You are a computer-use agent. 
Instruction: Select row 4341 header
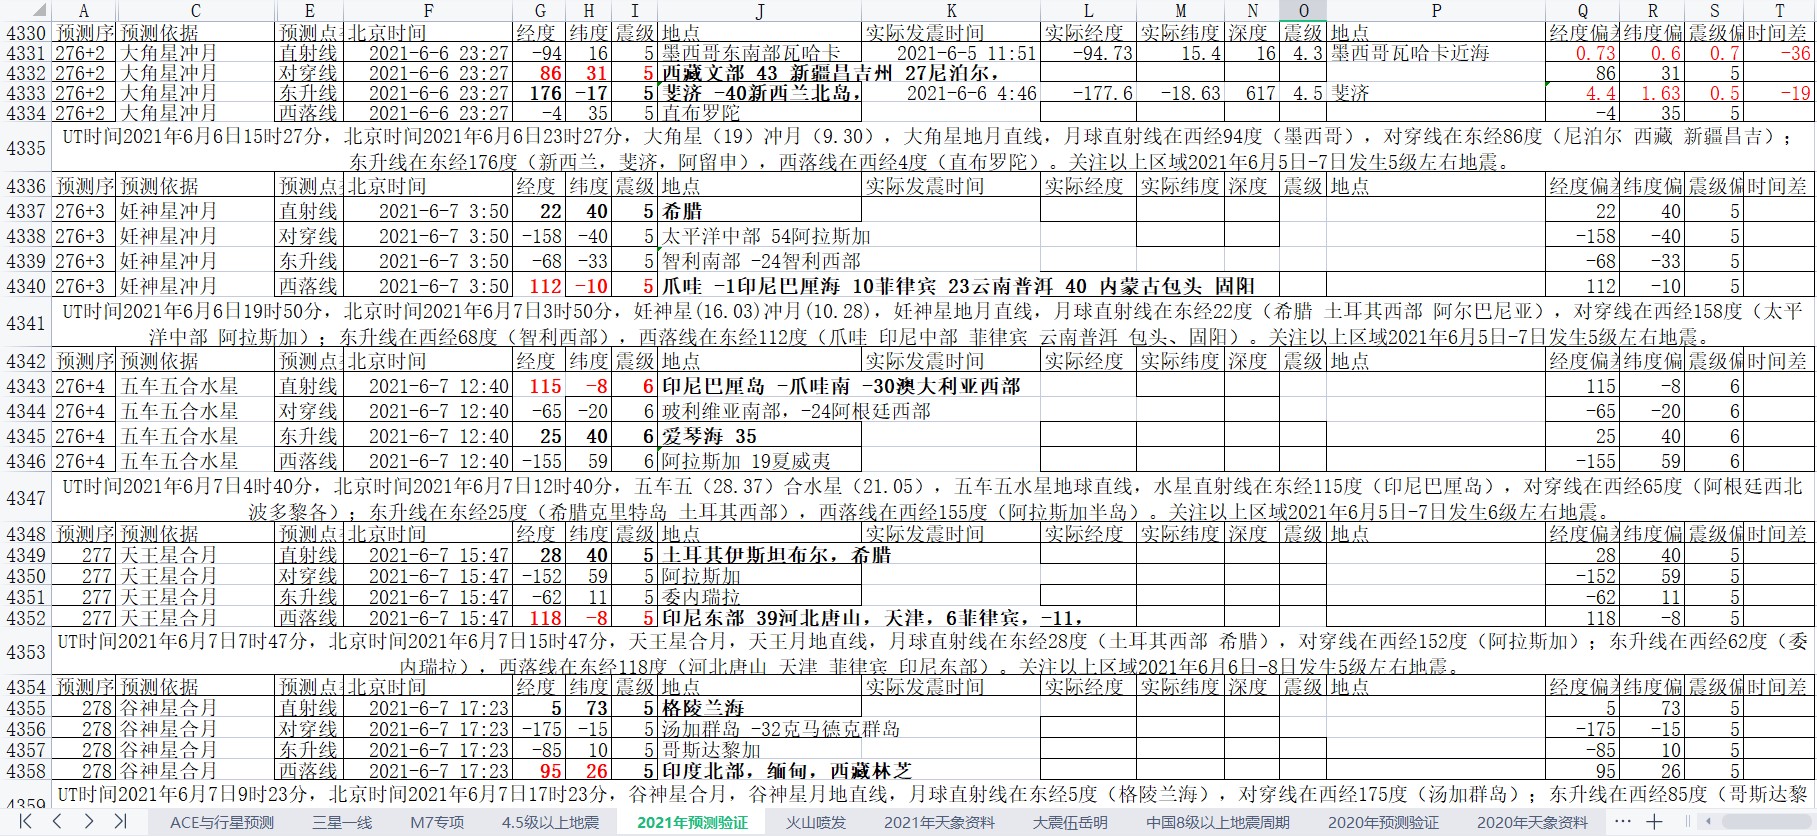click(25, 323)
